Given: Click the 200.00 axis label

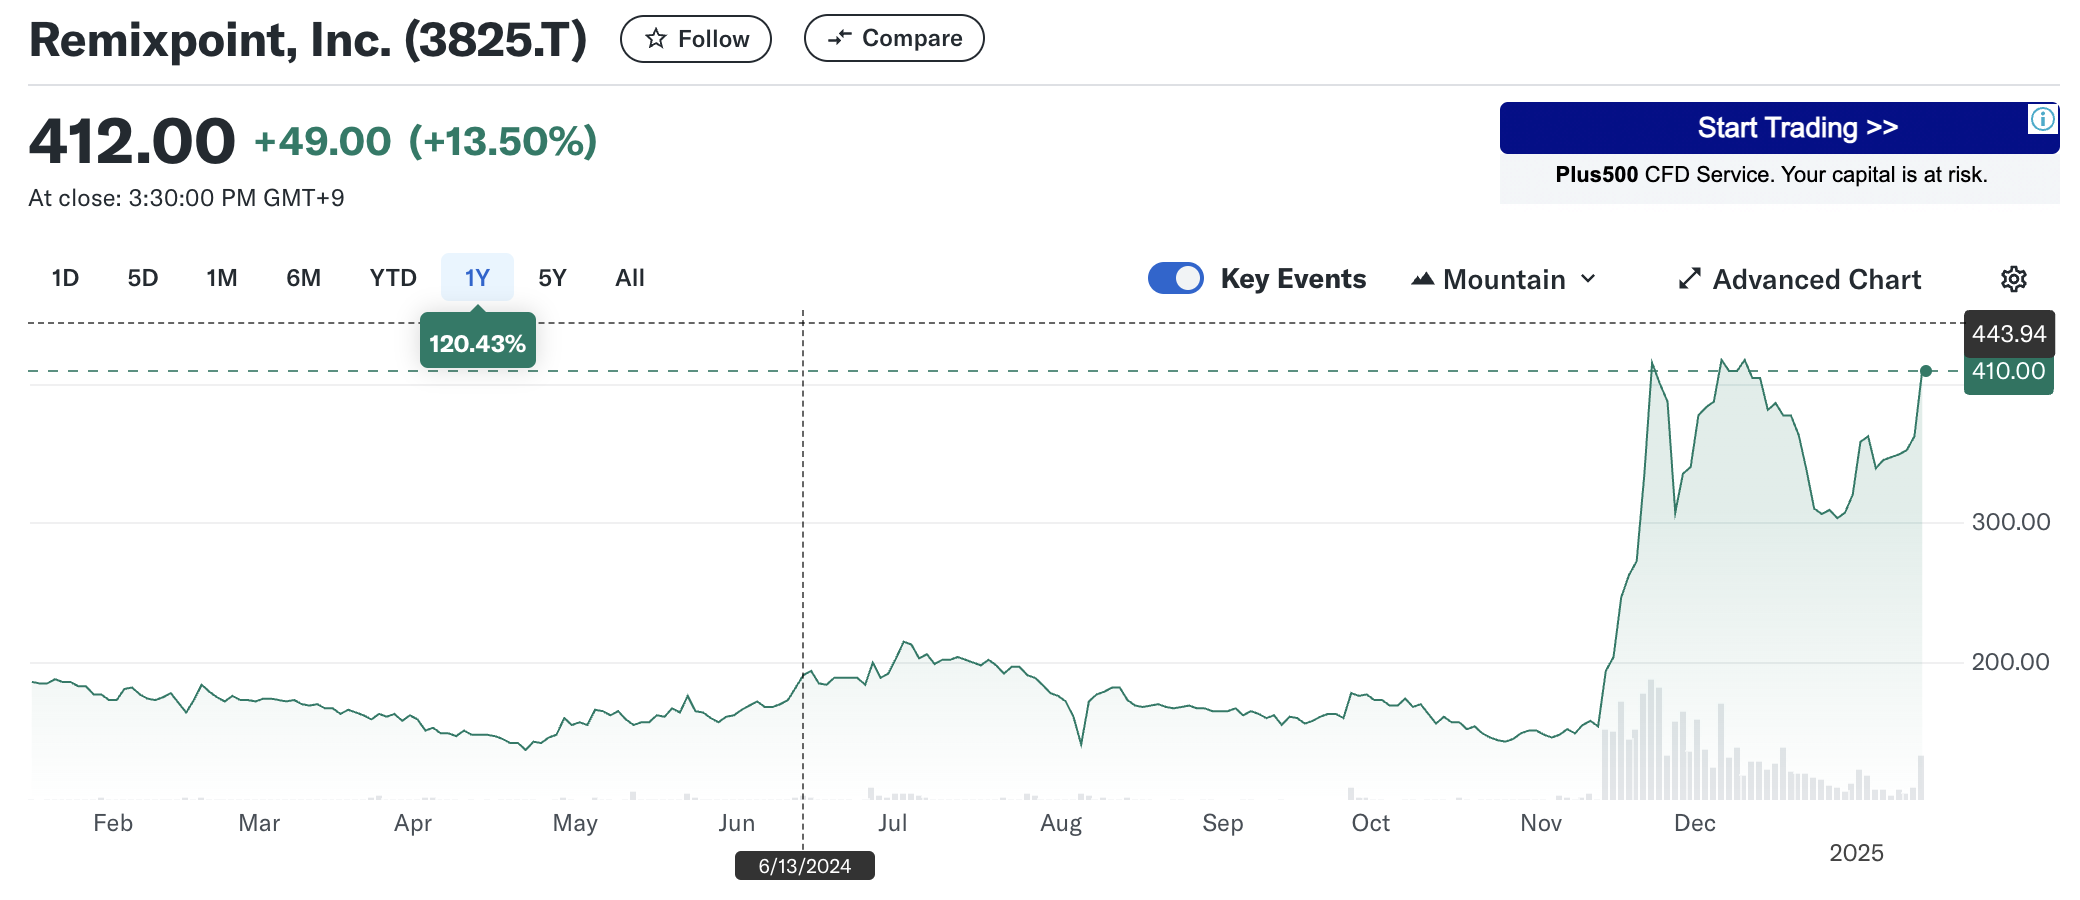Looking at the screenshot, I should tap(2010, 662).
